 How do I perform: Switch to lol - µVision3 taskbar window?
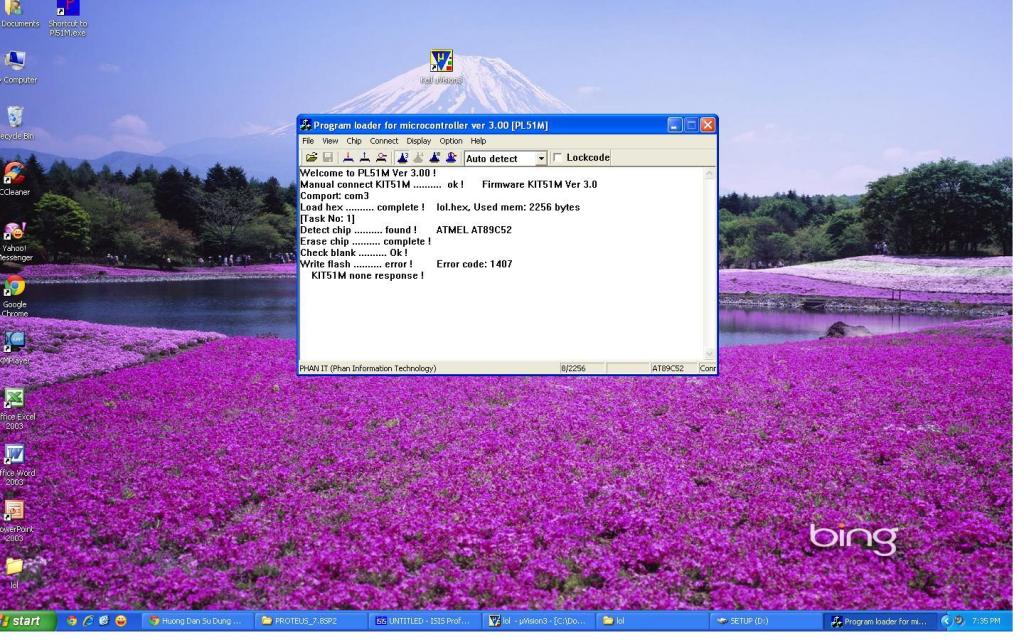click(537, 621)
